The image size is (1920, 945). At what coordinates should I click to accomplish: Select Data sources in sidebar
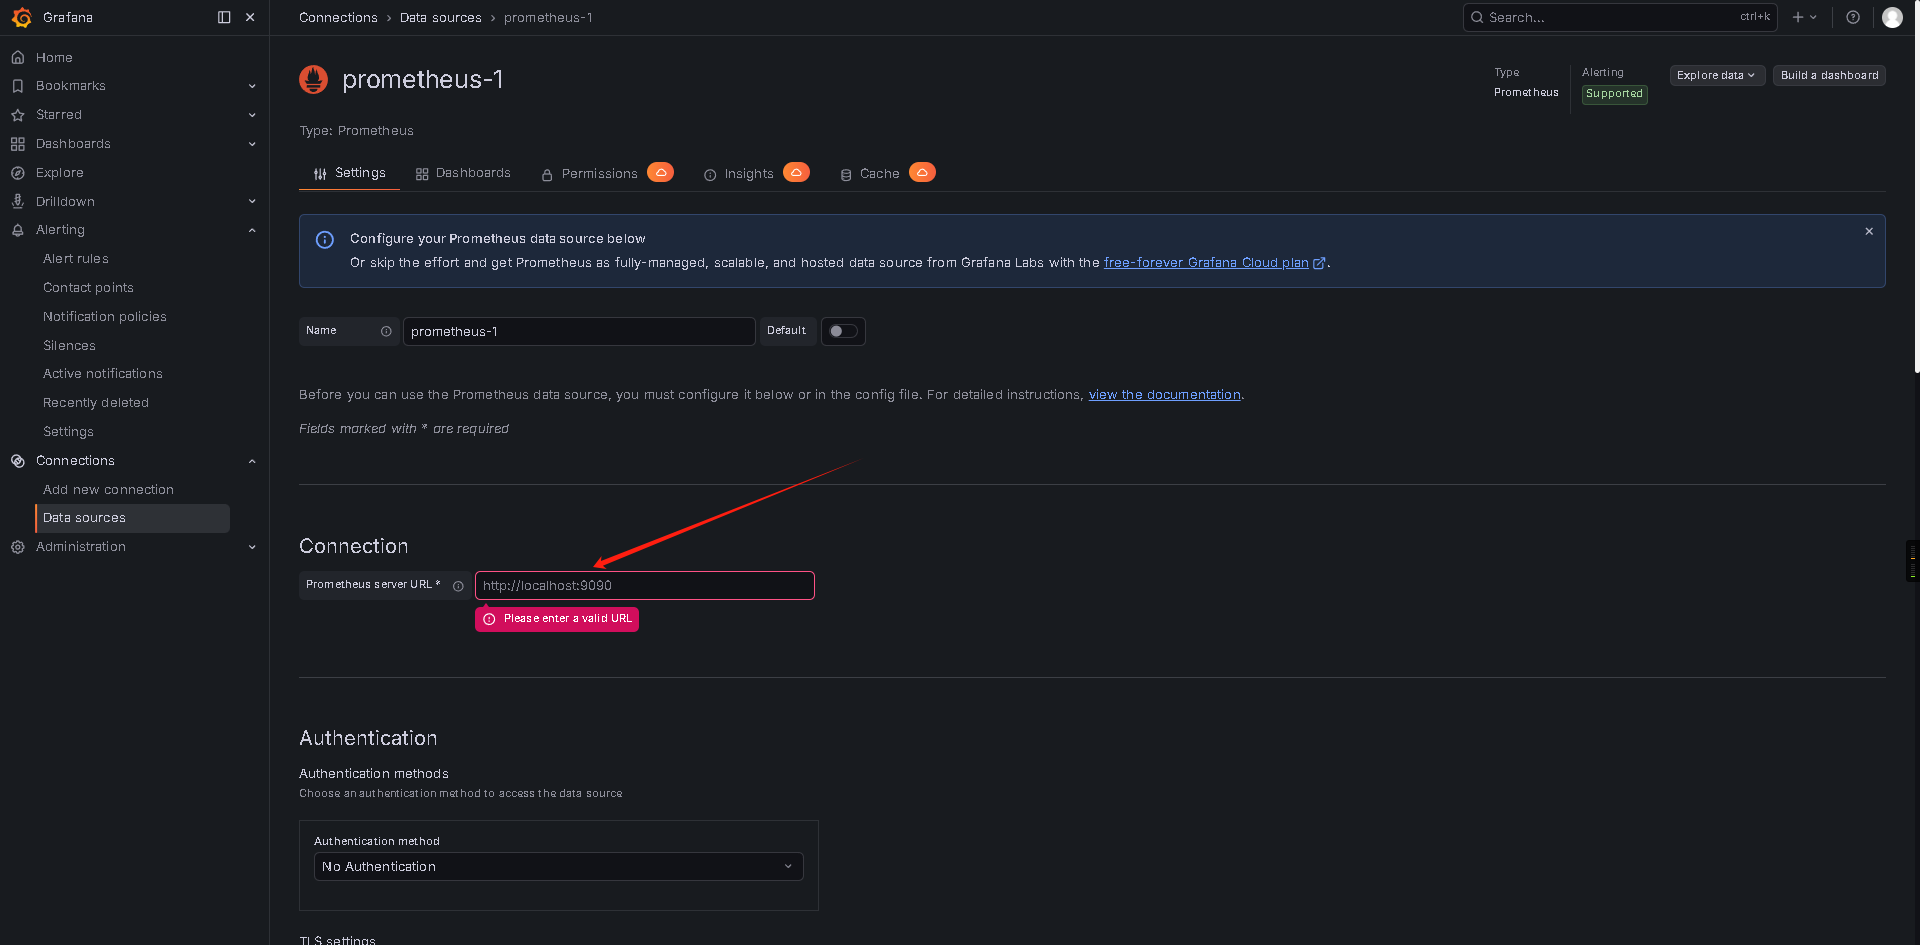point(132,518)
